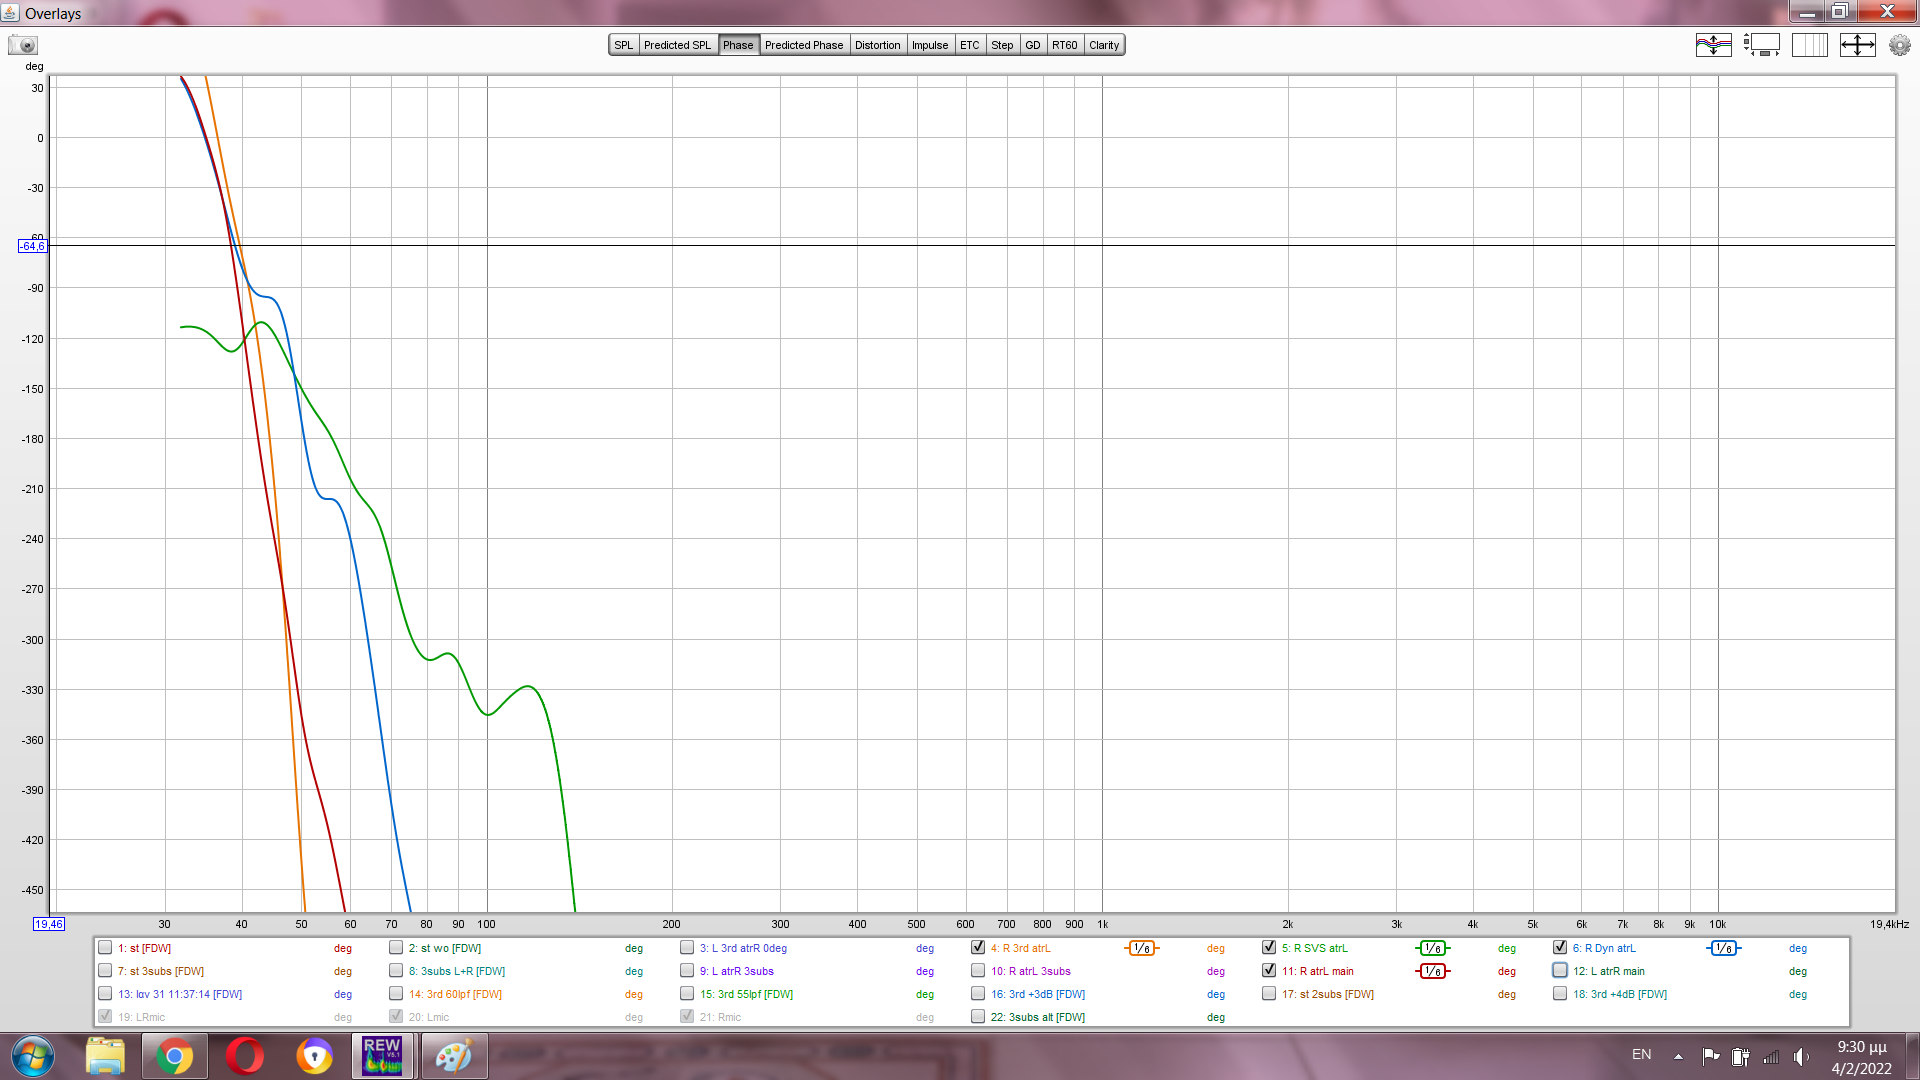Viewport: 1920px width, 1080px height.
Task: Click the 19,46 frequency readout field
Action: (x=49, y=924)
